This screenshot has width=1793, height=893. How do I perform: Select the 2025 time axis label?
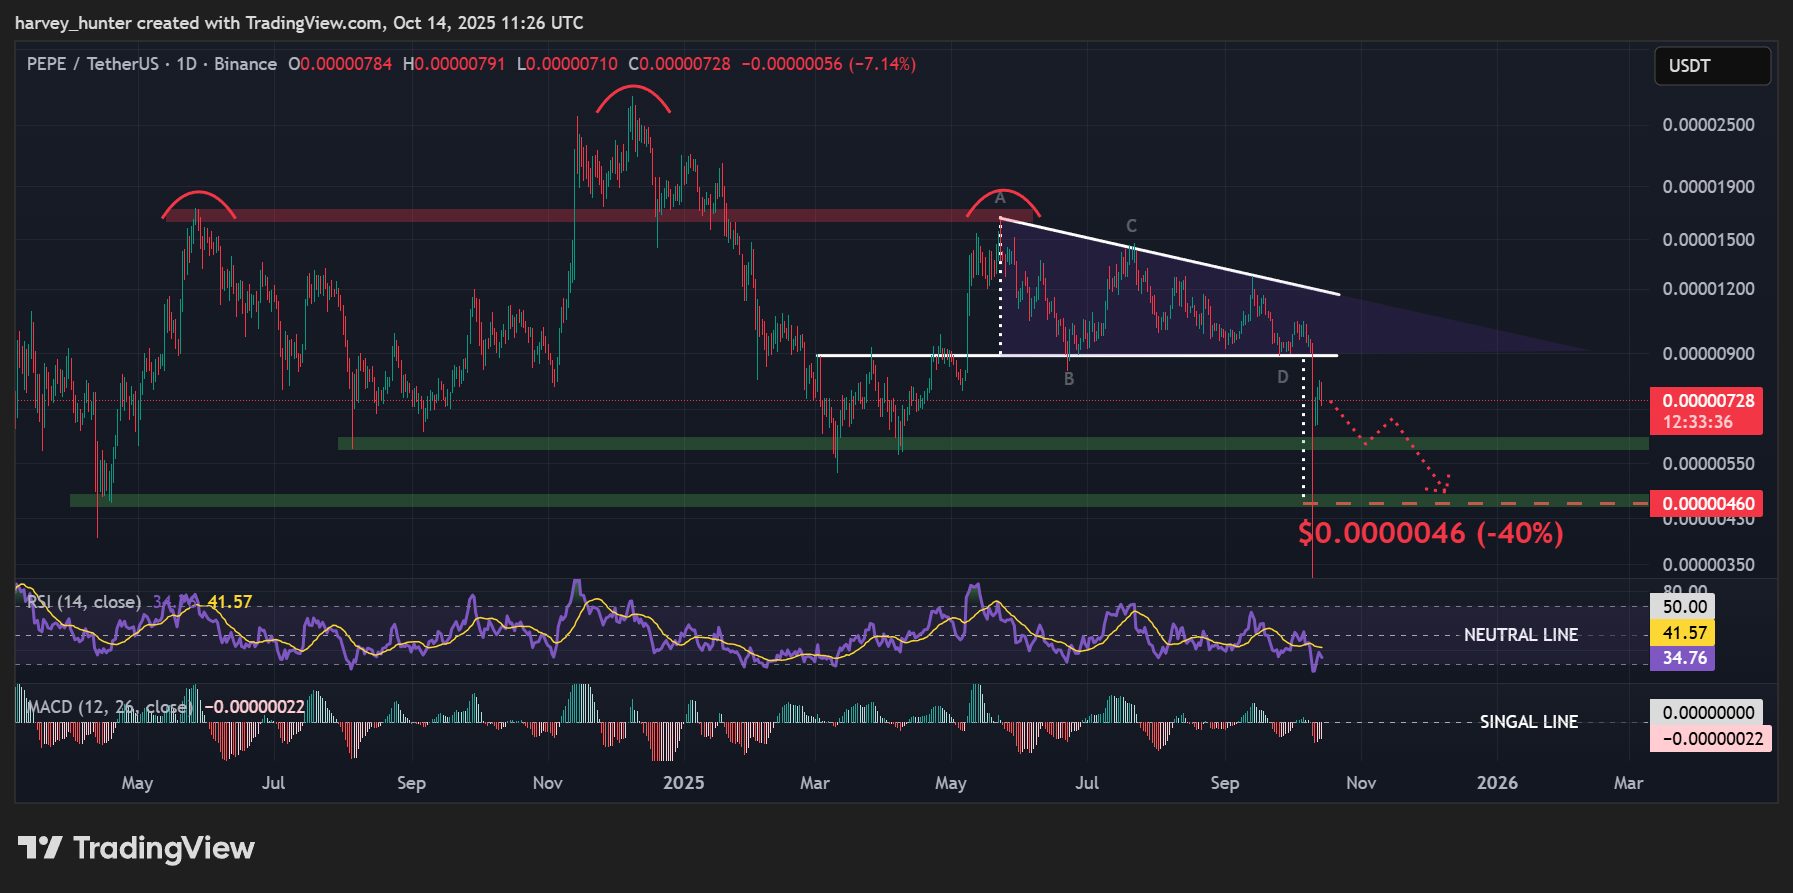click(x=683, y=783)
